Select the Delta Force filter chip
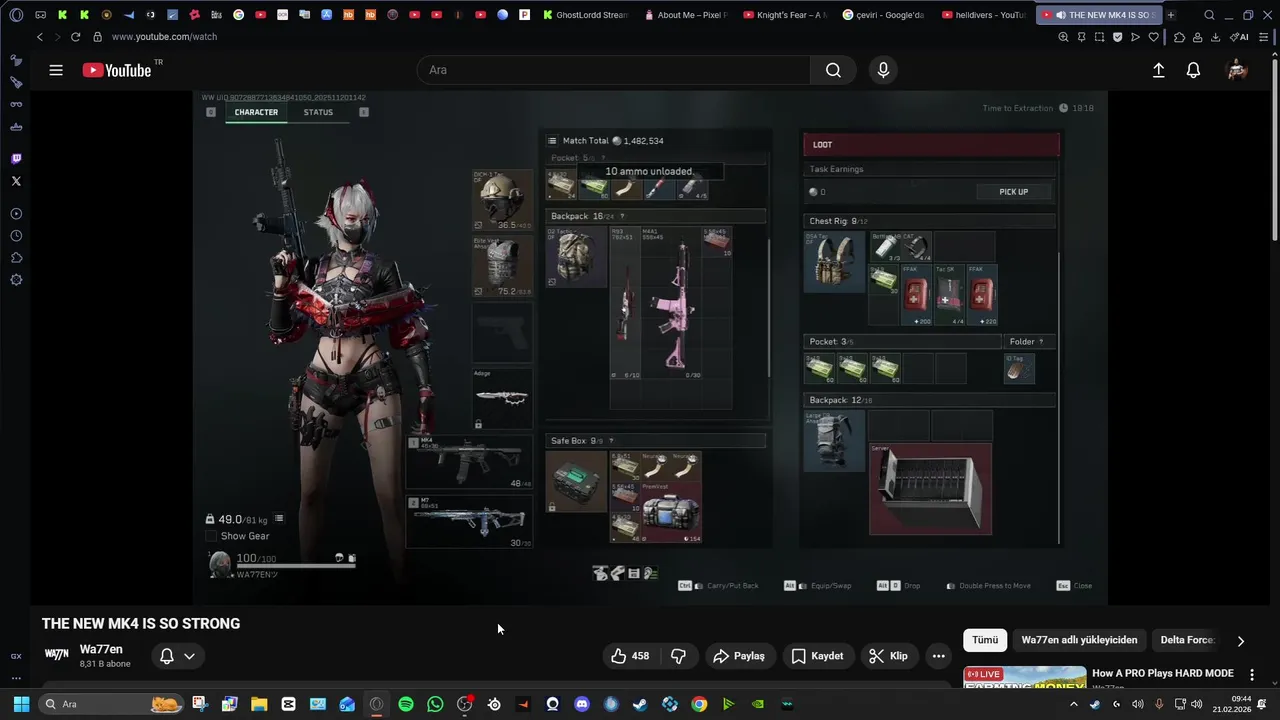Viewport: 1280px width, 720px height. tap(1187, 640)
